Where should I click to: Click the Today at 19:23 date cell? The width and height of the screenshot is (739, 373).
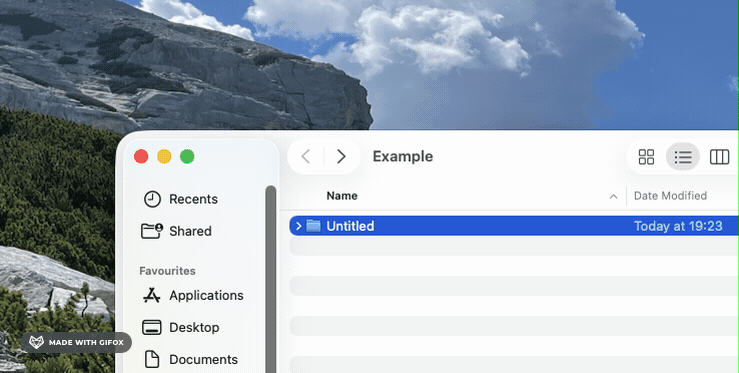tap(678, 226)
